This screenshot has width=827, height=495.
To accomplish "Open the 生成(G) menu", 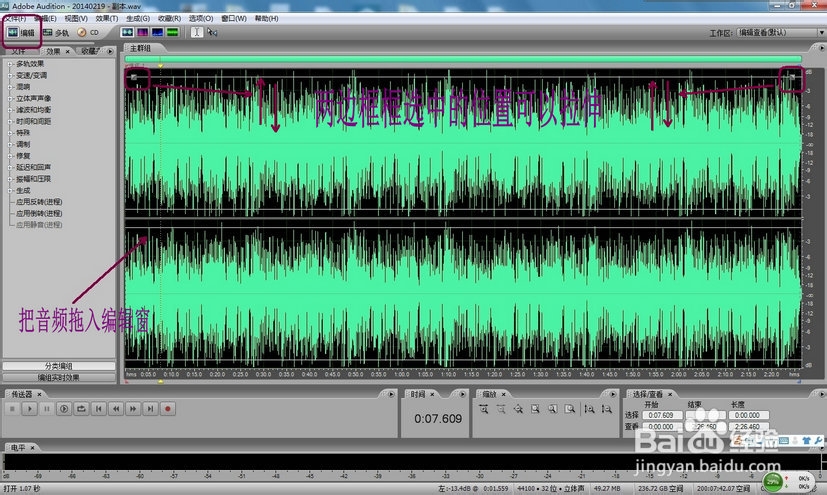I will [x=138, y=18].
